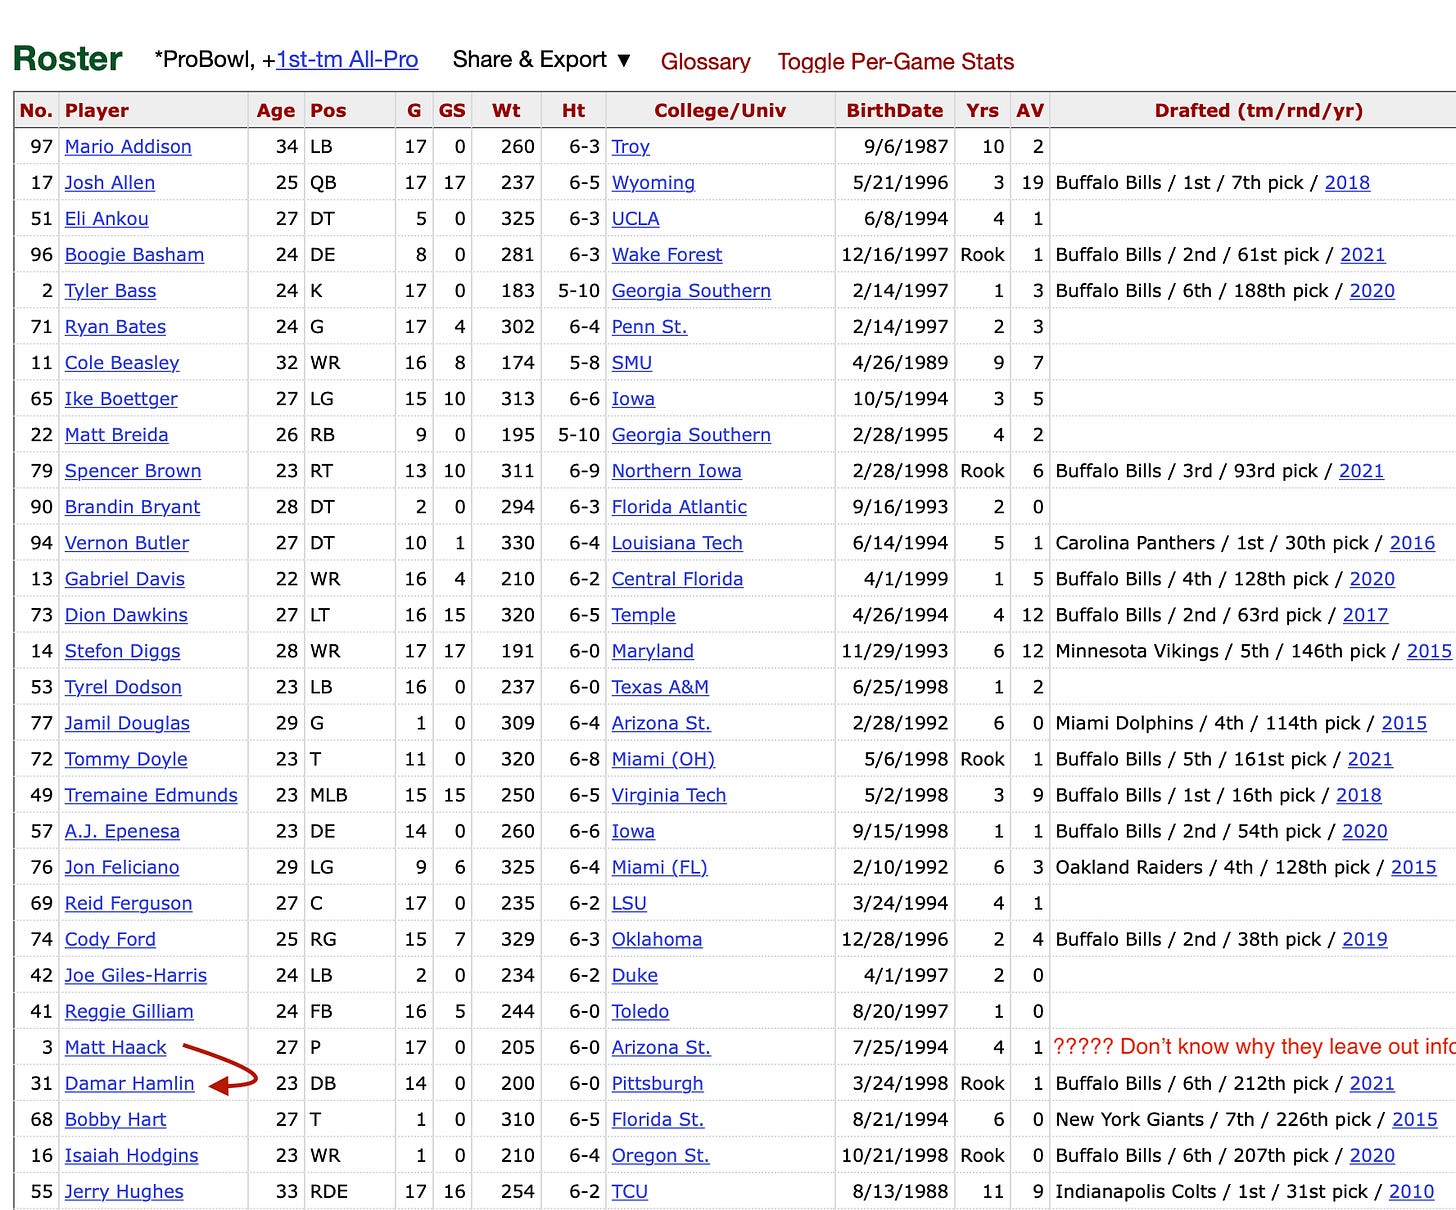
Task: Open the Pittsburgh college link
Action: pos(658,1083)
